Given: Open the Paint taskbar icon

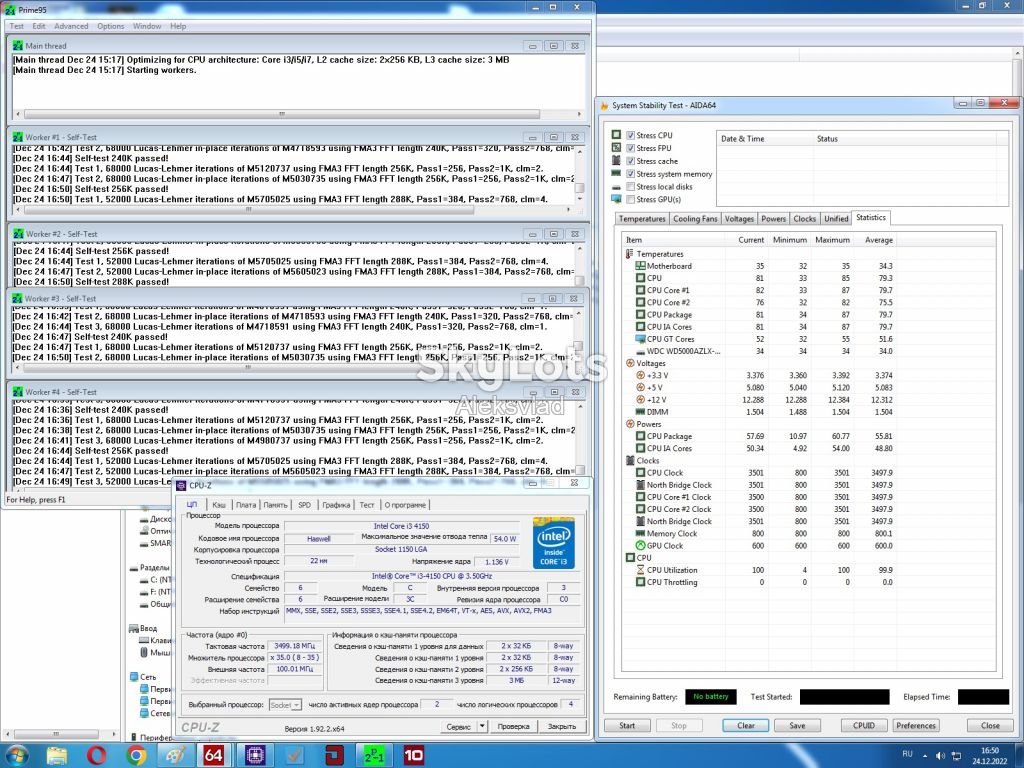Looking at the screenshot, I should pyautogui.click(x=175, y=756).
